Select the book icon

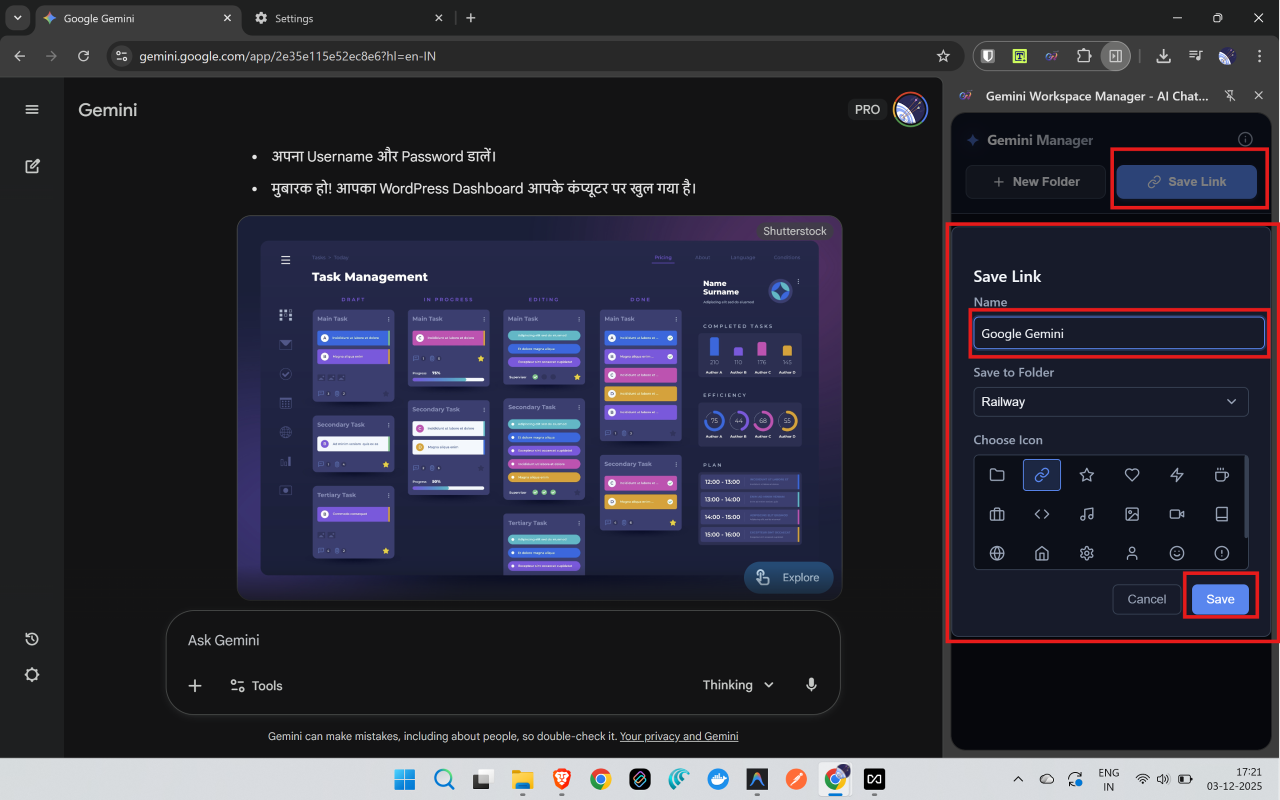1221,514
